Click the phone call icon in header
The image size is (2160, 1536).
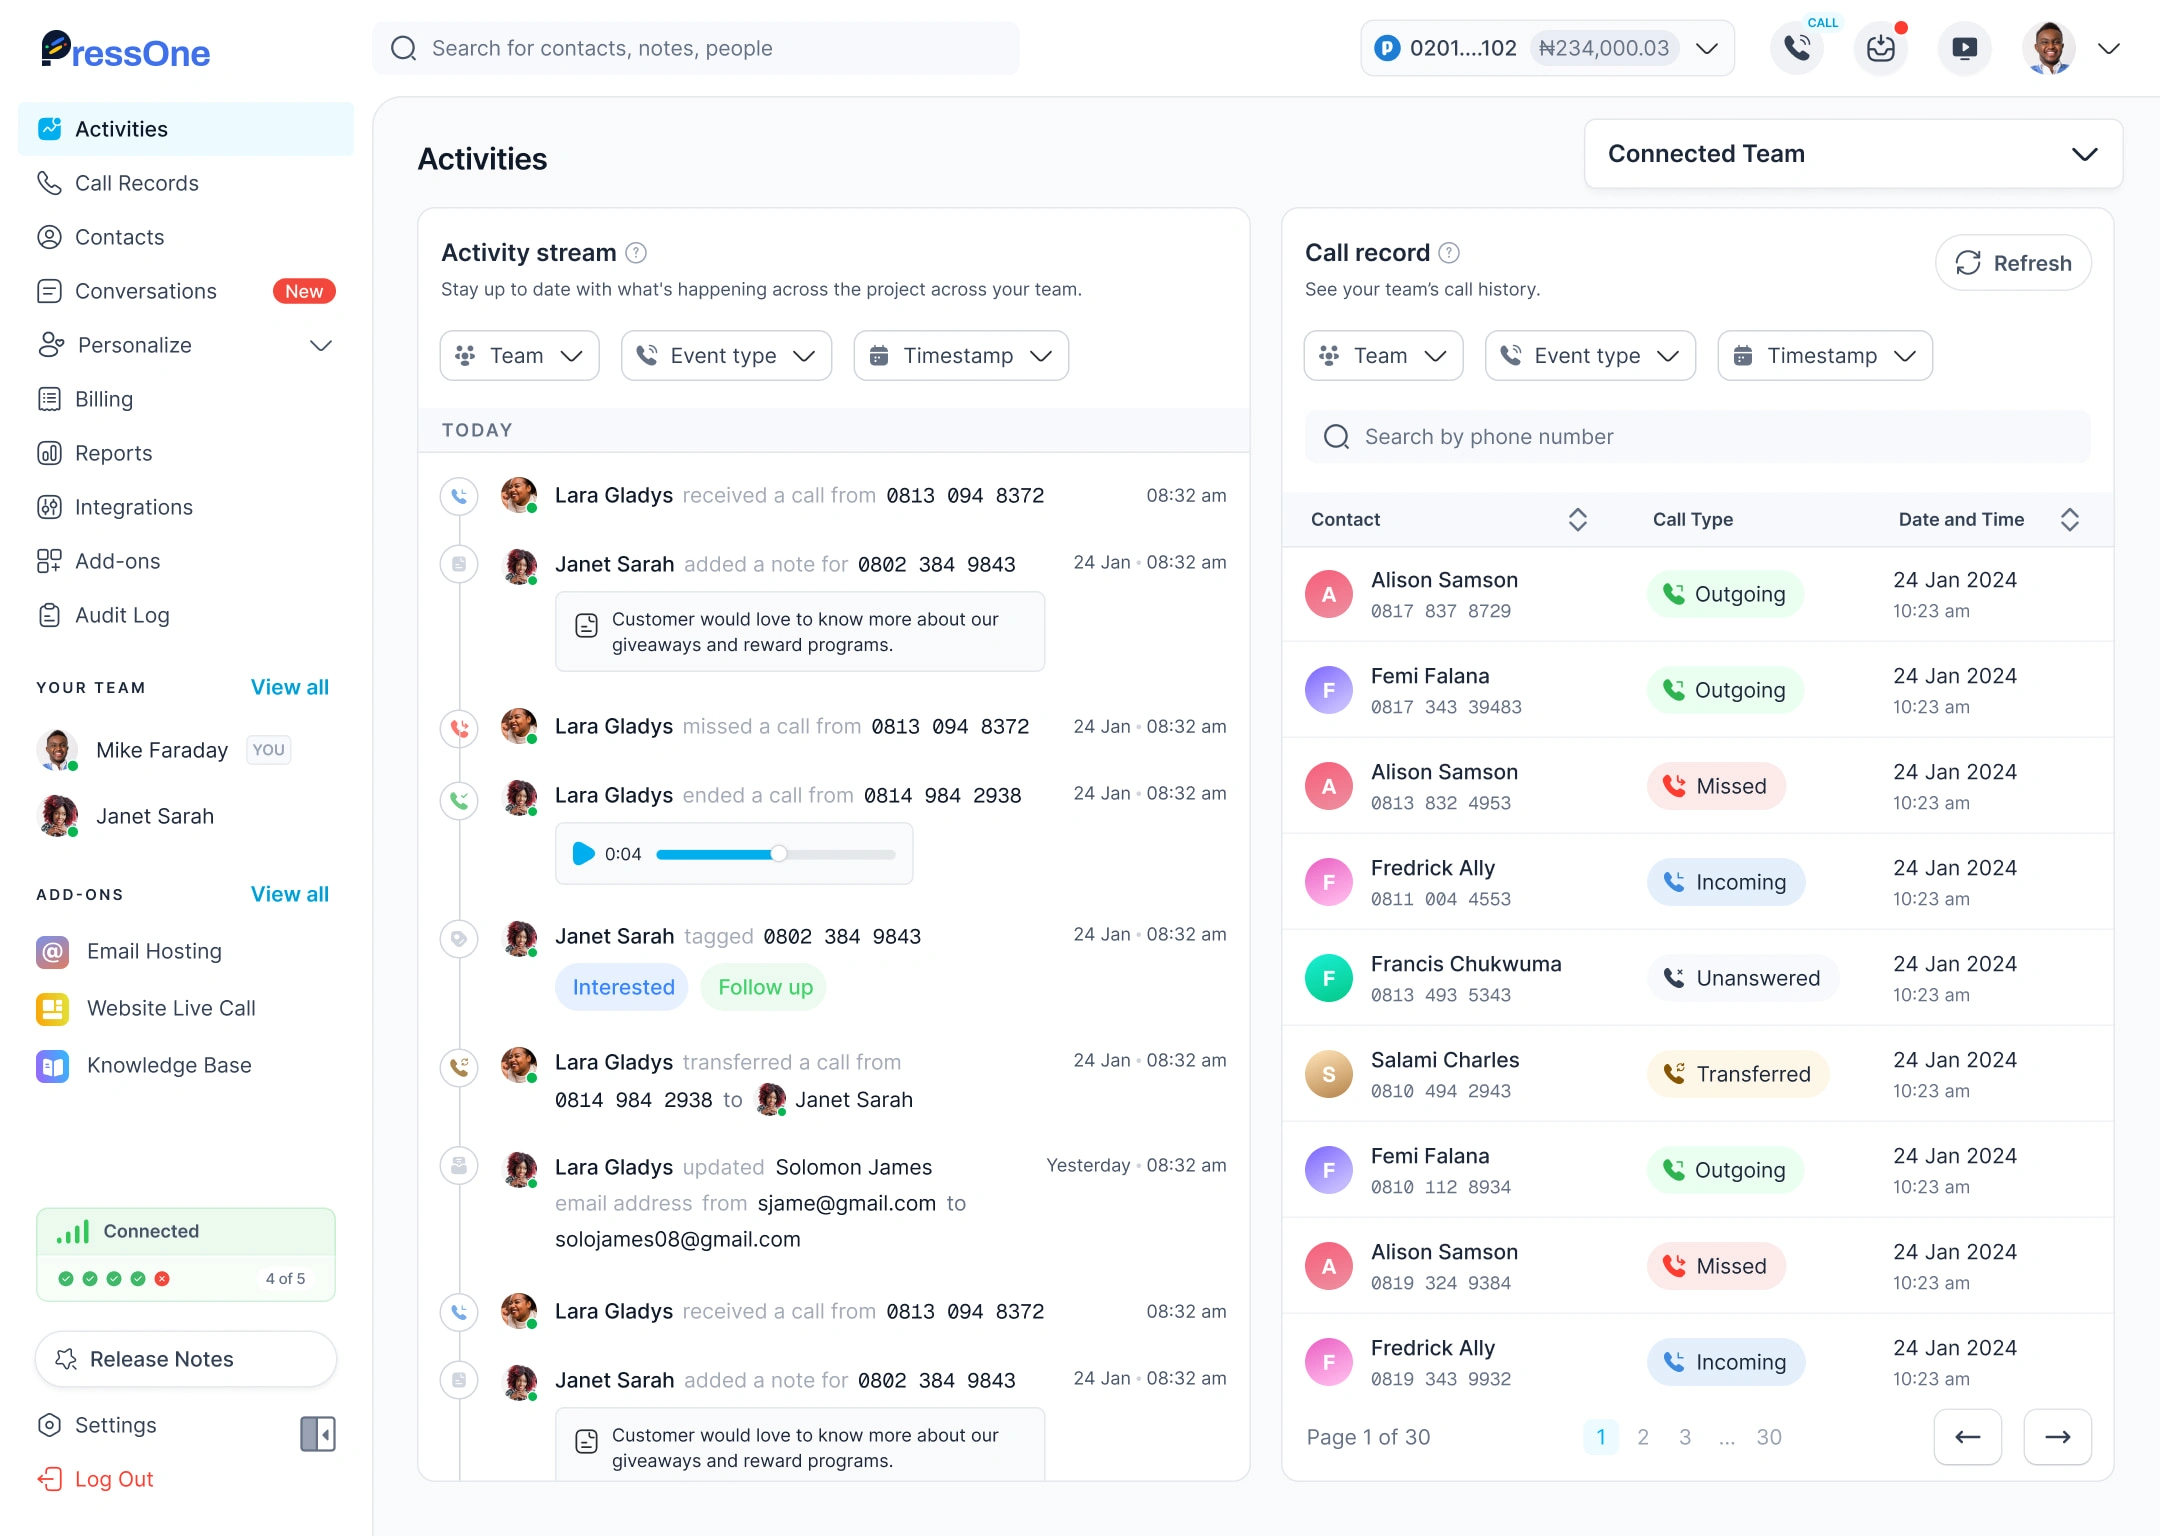tap(1797, 48)
